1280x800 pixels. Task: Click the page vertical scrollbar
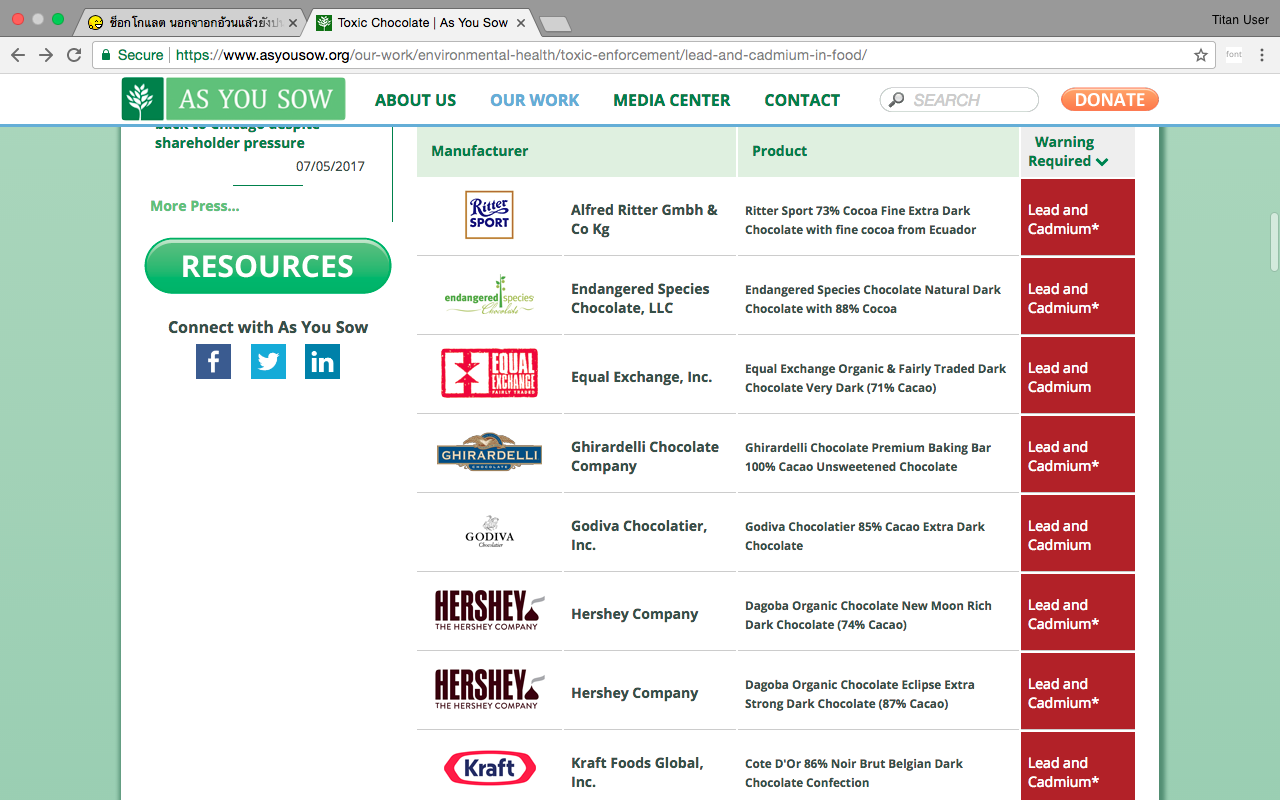1273,242
